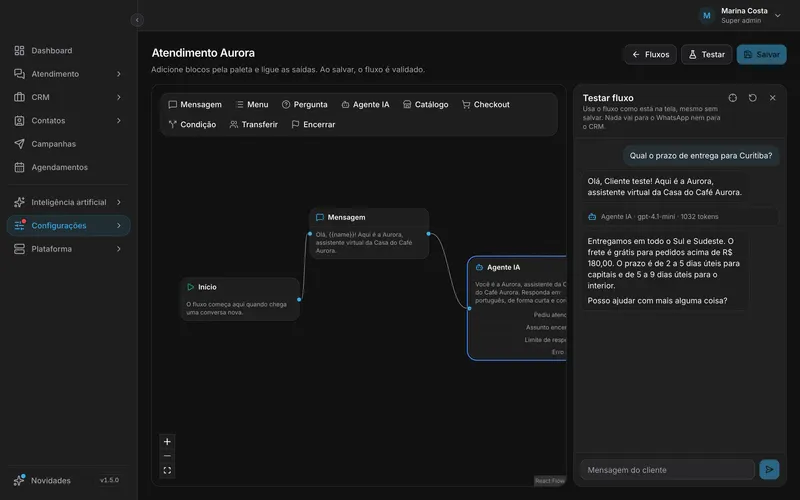Click the focus target icon in Testar fluxo
Image resolution: width=800 pixels, height=500 pixels.
click(x=733, y=98)
